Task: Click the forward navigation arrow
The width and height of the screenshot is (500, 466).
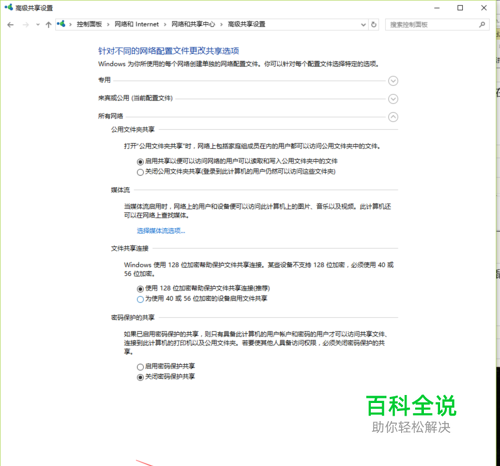Action: [26, 25]
